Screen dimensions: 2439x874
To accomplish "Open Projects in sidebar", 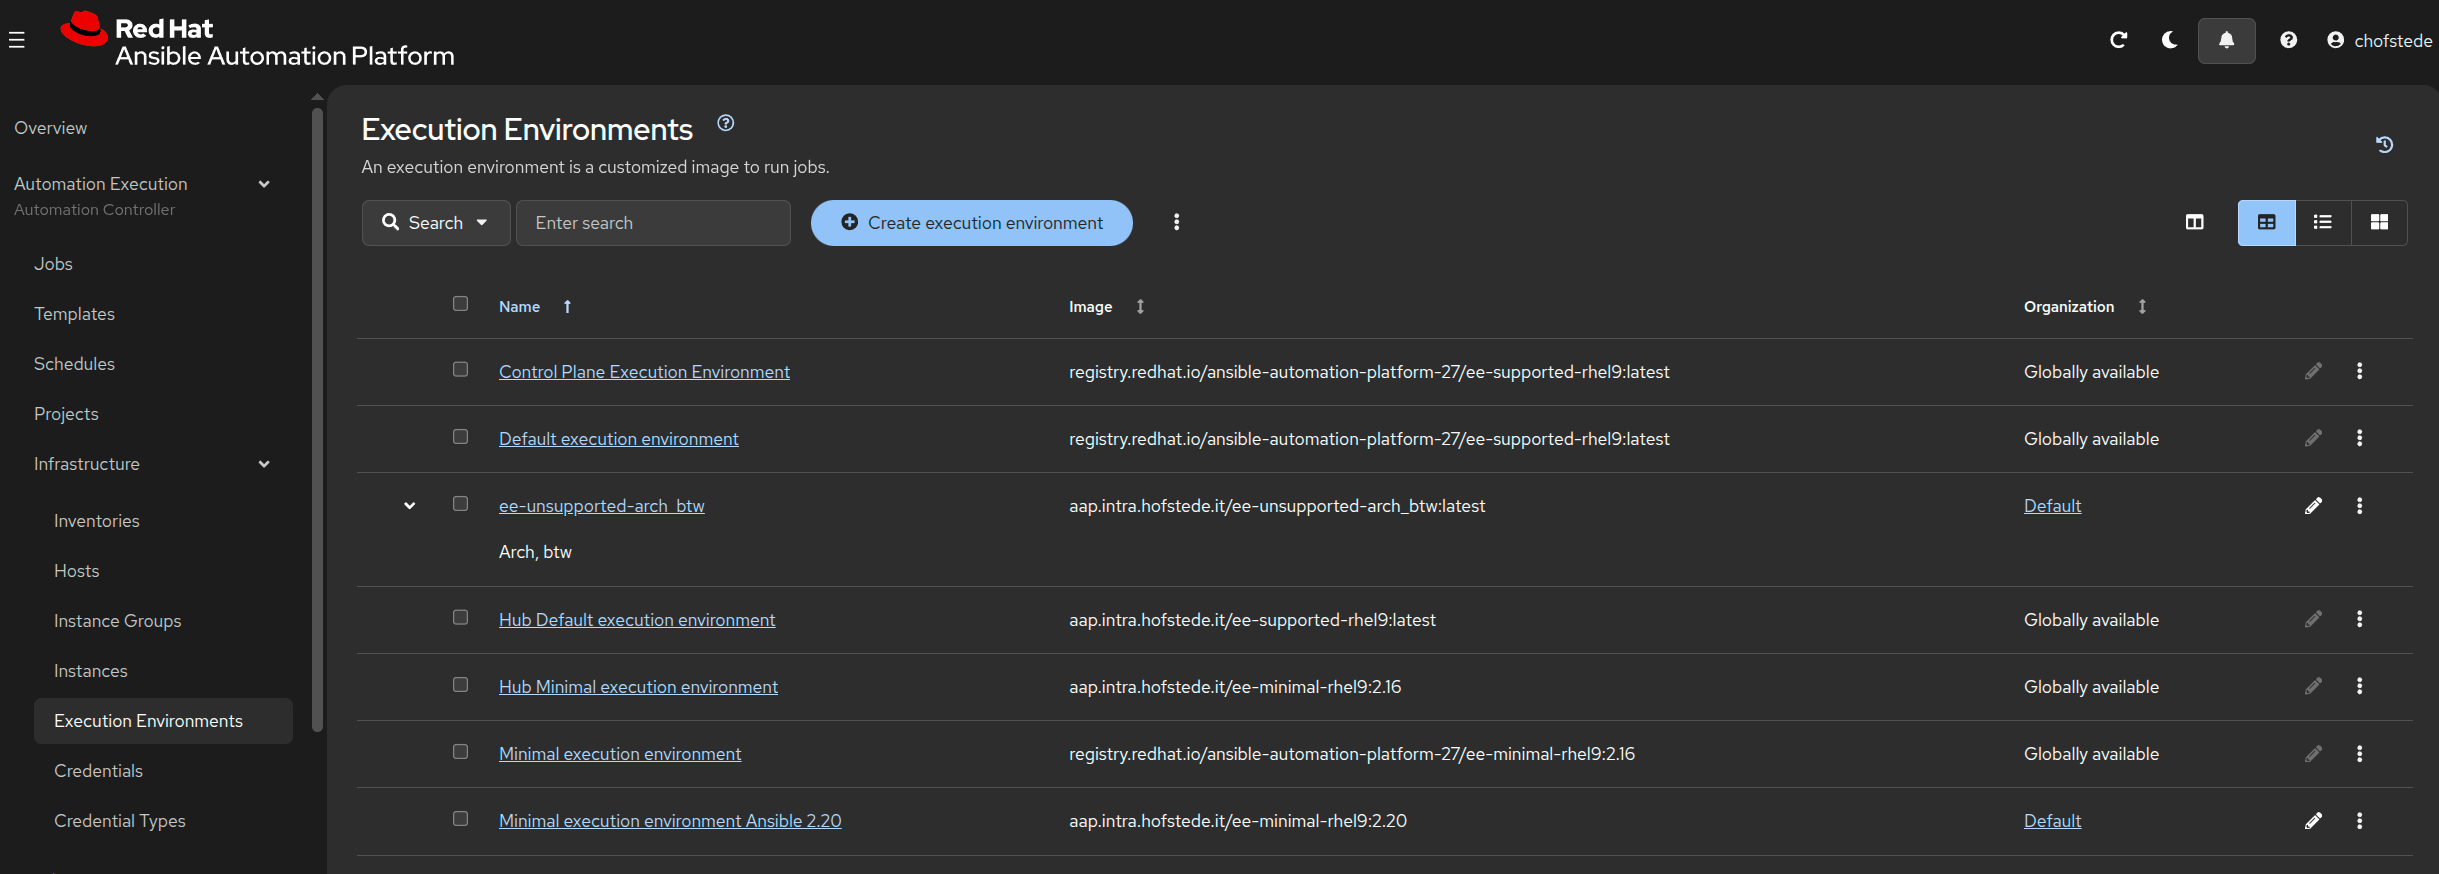I will click(x=66, y=414).
